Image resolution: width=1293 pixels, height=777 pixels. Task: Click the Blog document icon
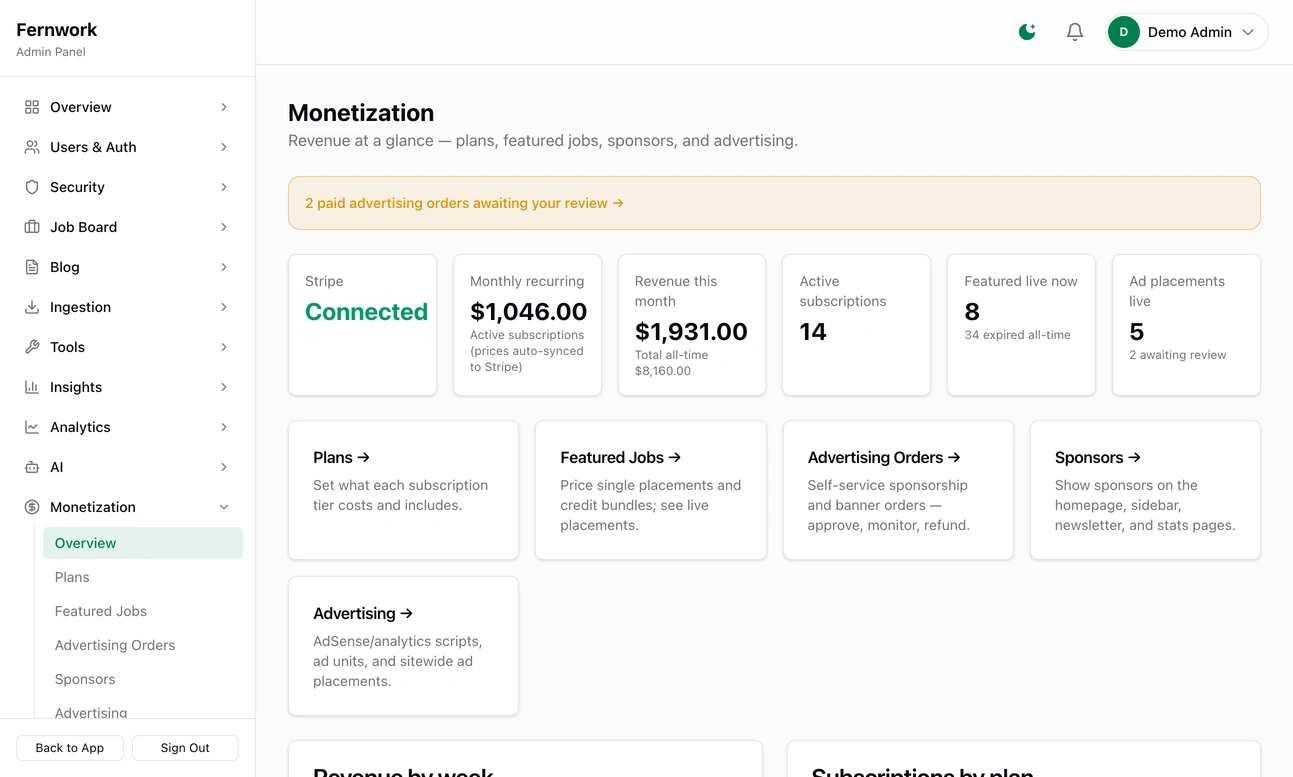point(32,267)
